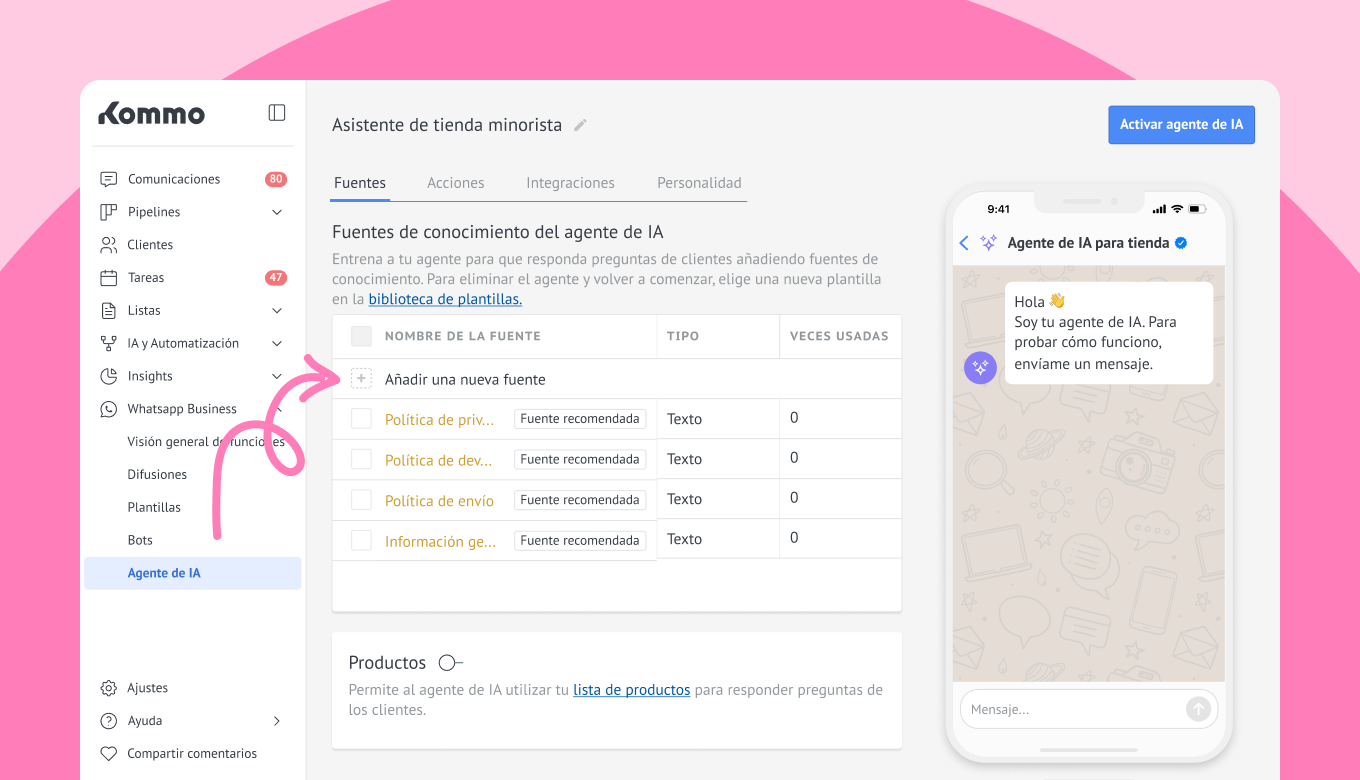Switch to the Acciones tab
The image size is (1360, 780).
455,183
